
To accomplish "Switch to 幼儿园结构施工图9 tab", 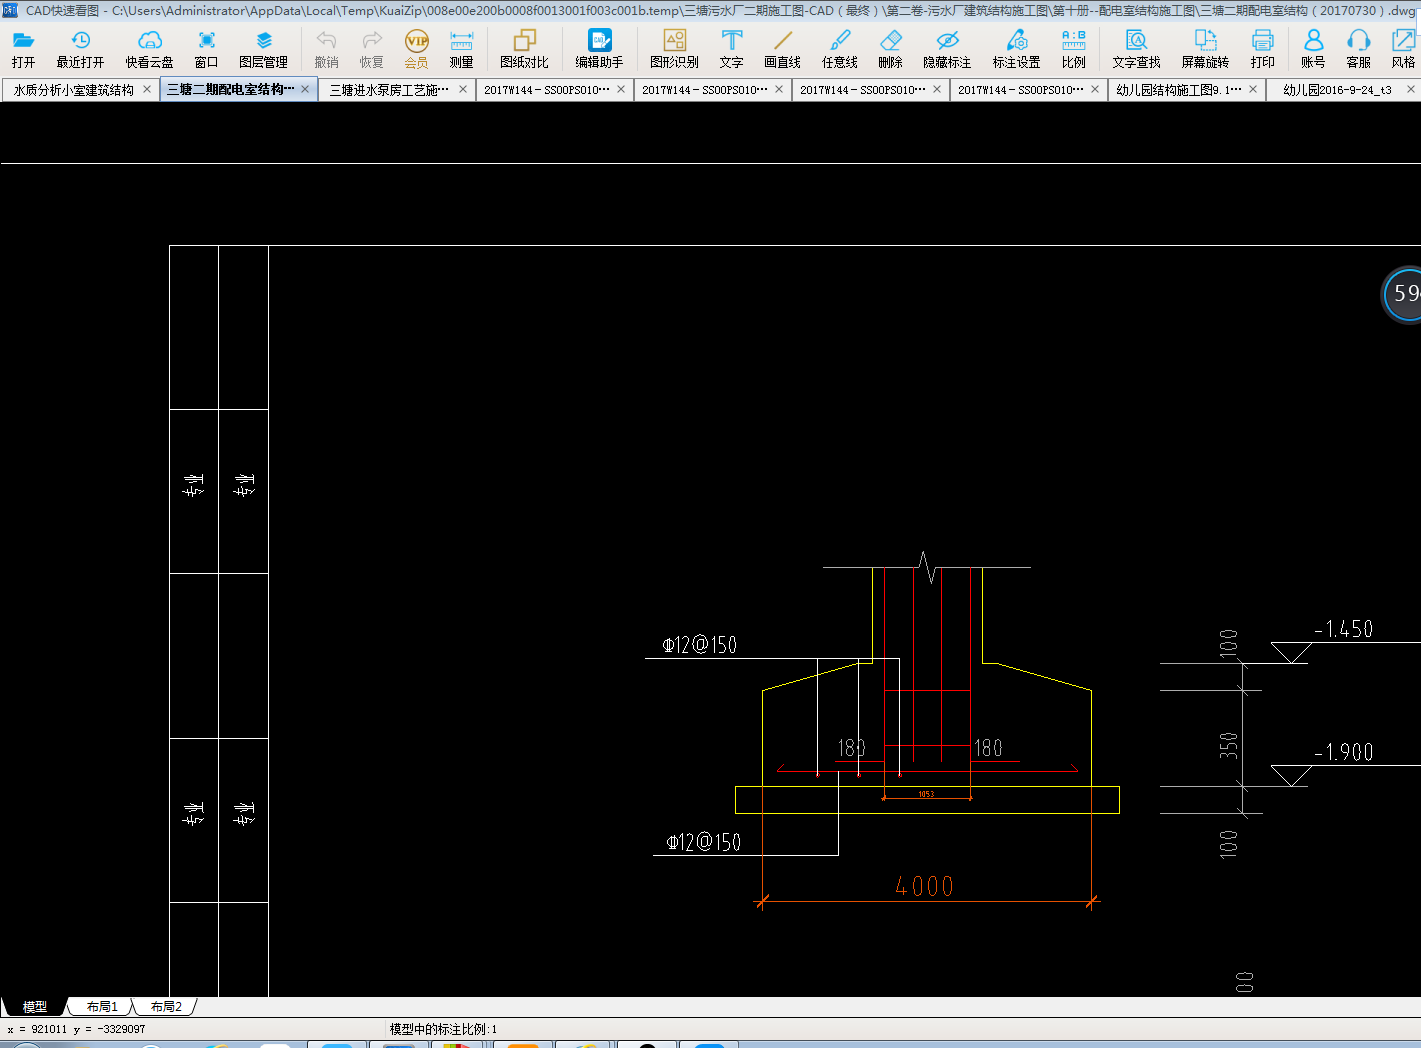I will (x=1179, y=90).
